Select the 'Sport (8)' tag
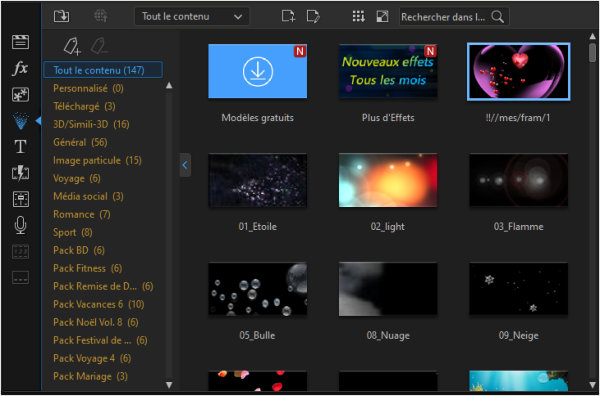 pos(73,232)
